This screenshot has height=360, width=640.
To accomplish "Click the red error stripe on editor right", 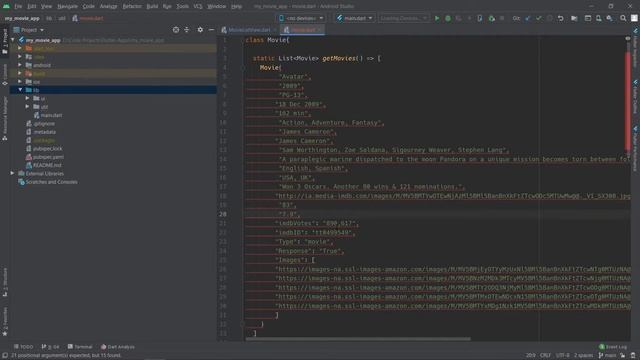I will [x=628, y=102].
